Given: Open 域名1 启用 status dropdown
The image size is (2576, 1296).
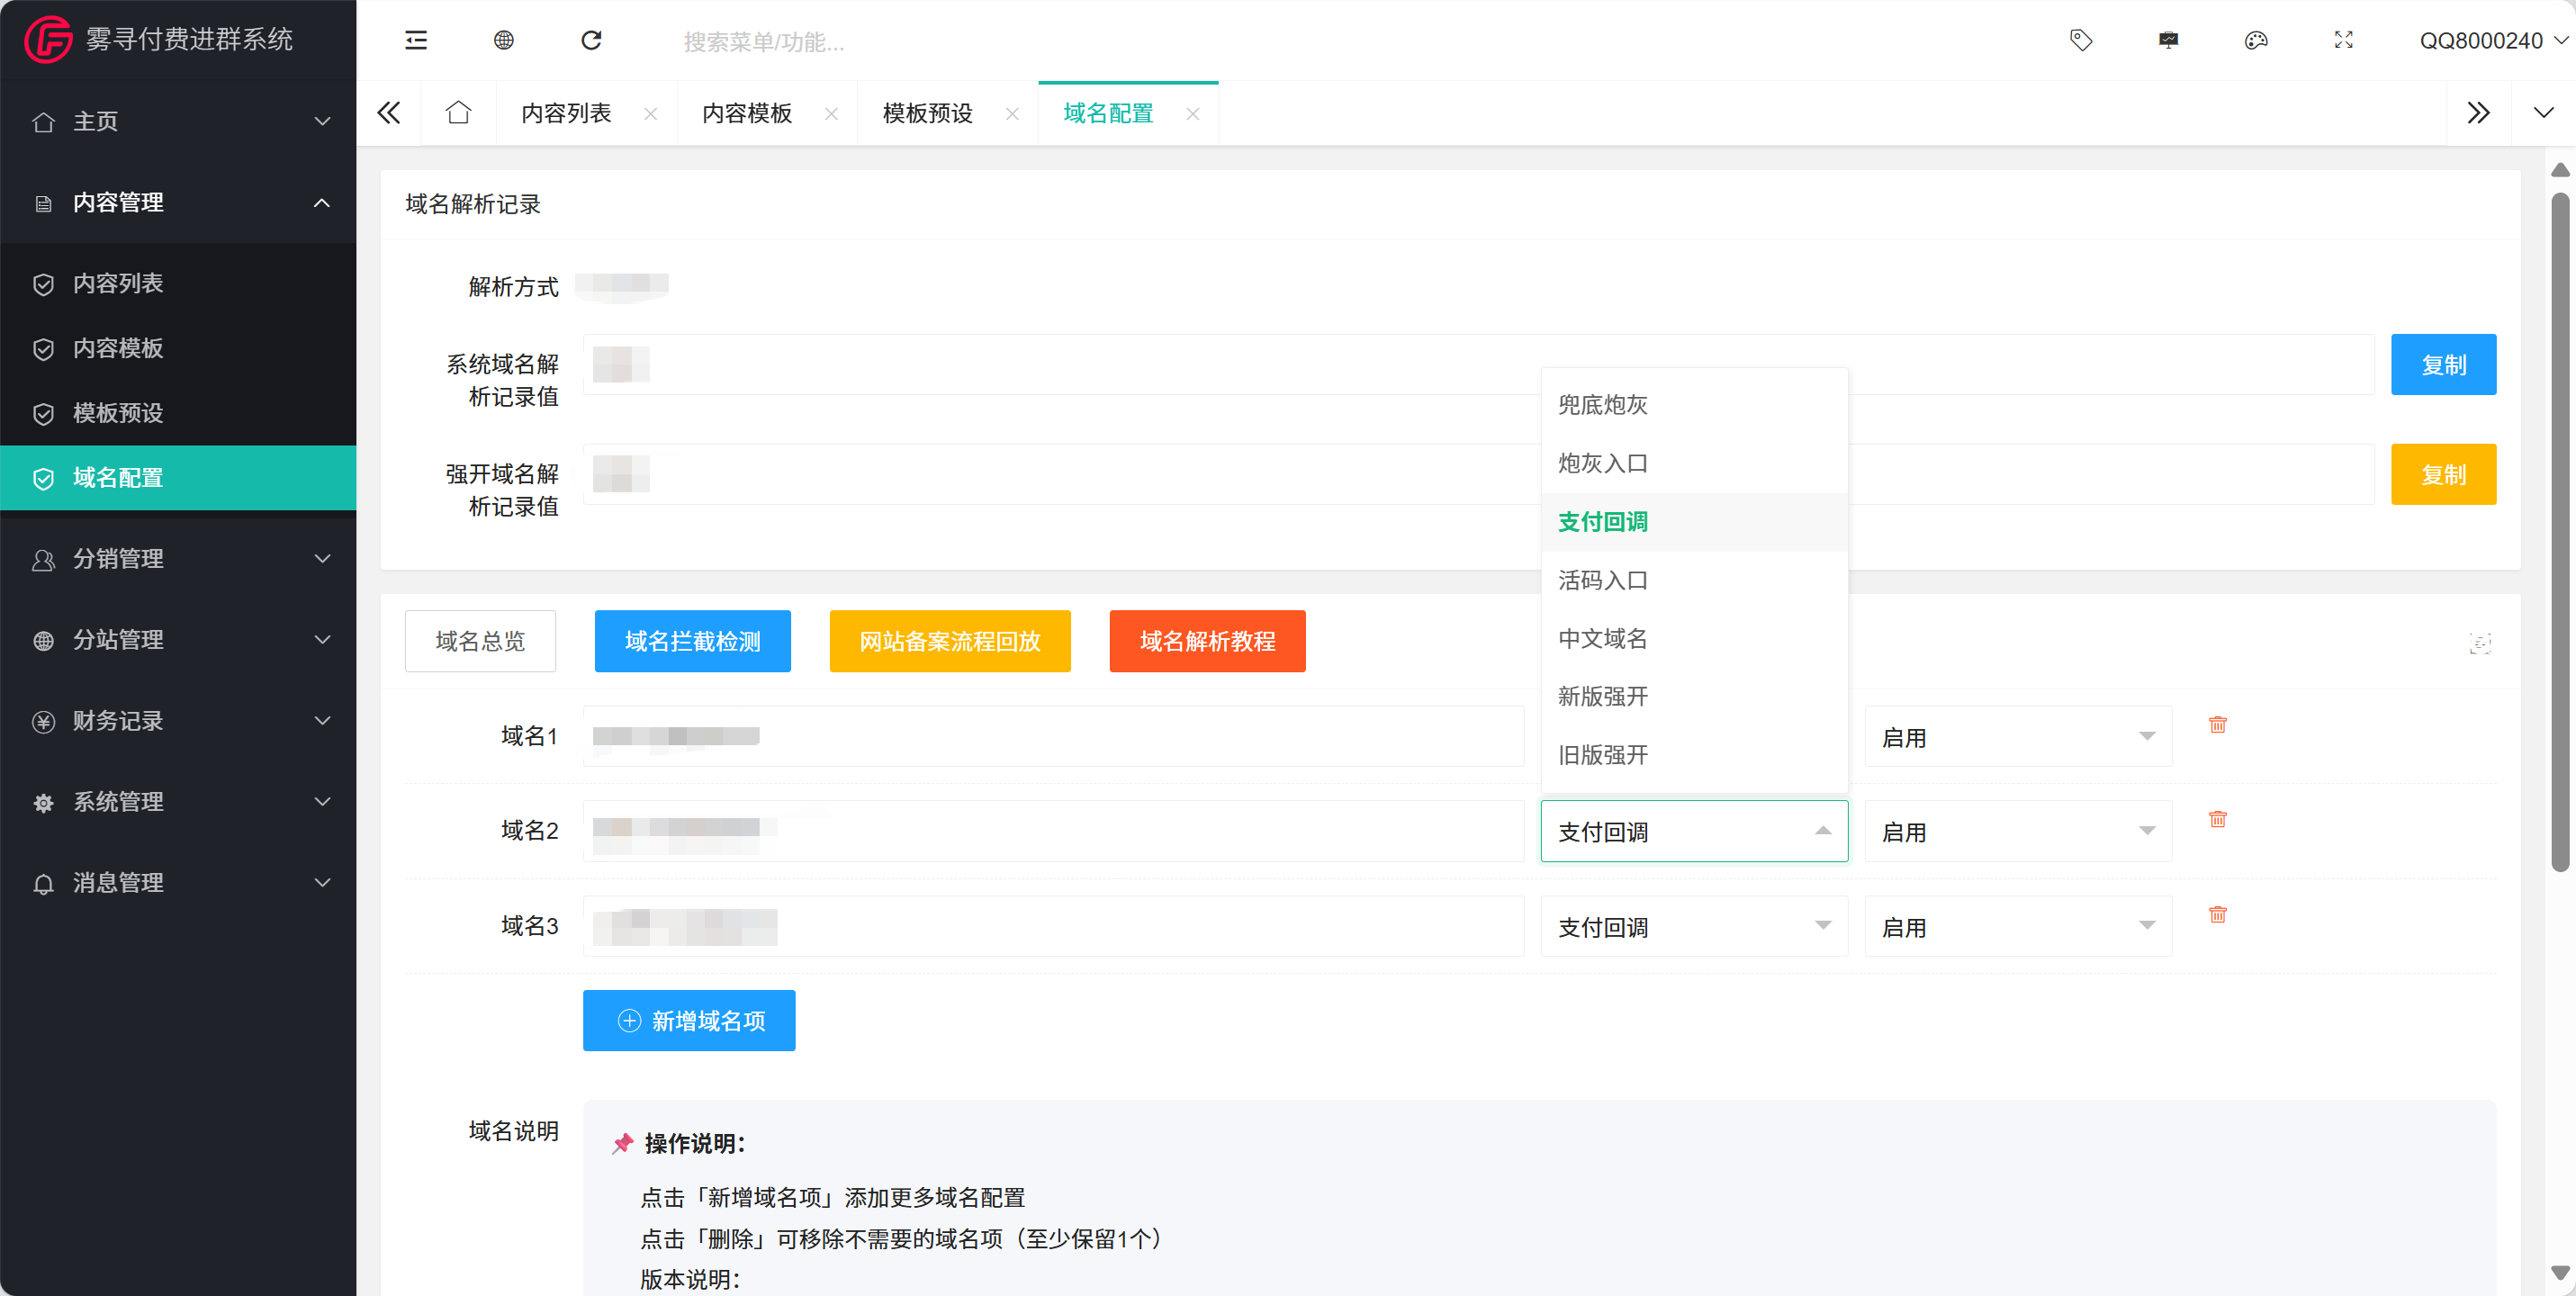Looking at the screenshot, I should coord(2018,737).
